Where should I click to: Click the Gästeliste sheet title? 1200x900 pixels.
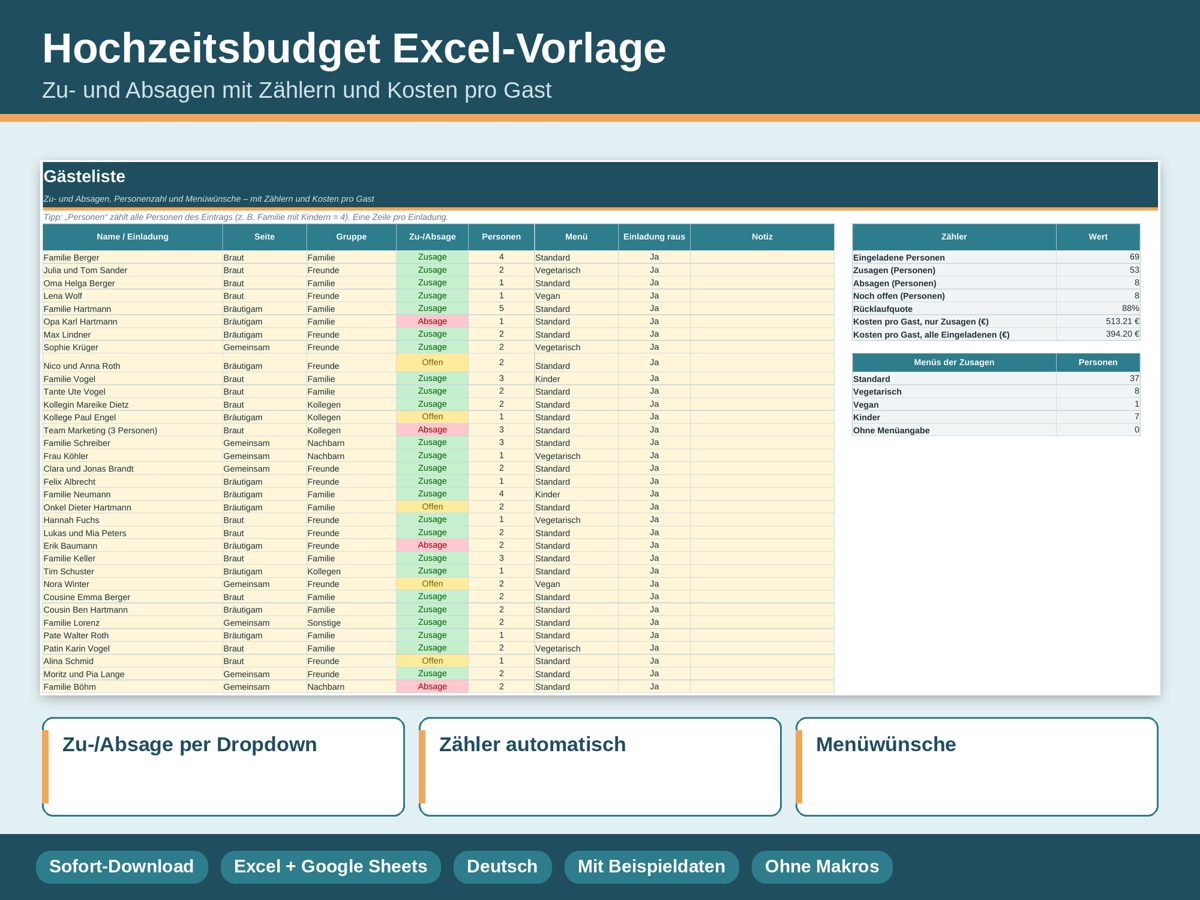coord(85,177)
